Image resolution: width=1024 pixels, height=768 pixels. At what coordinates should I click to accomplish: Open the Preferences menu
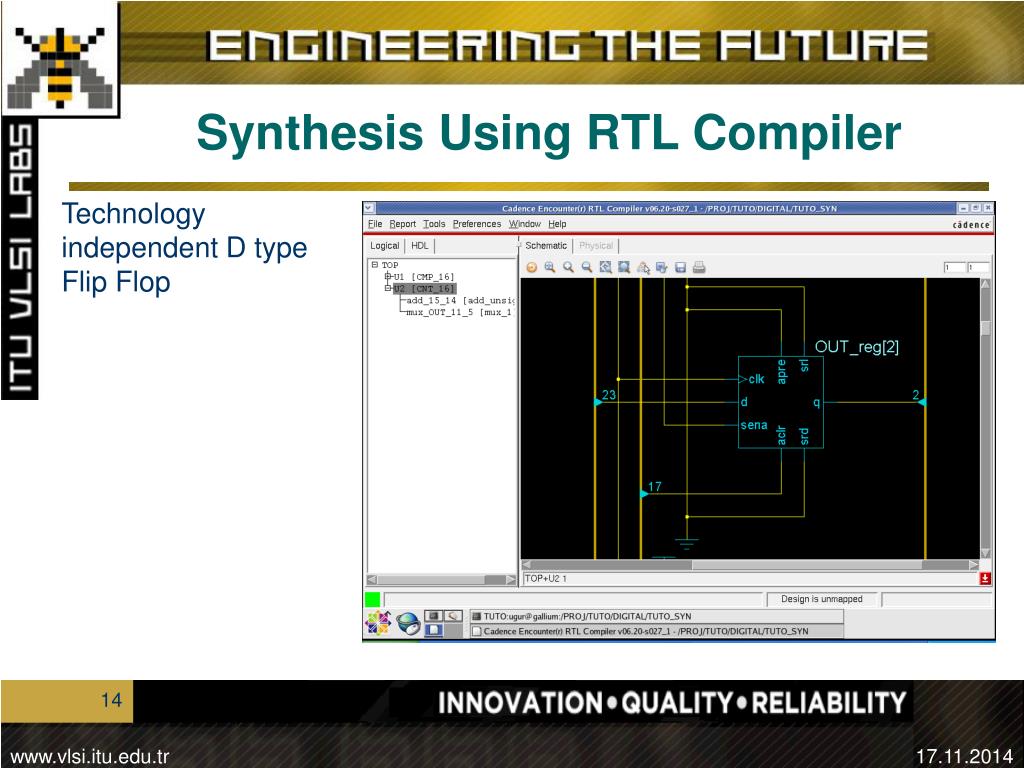[477, 224]
